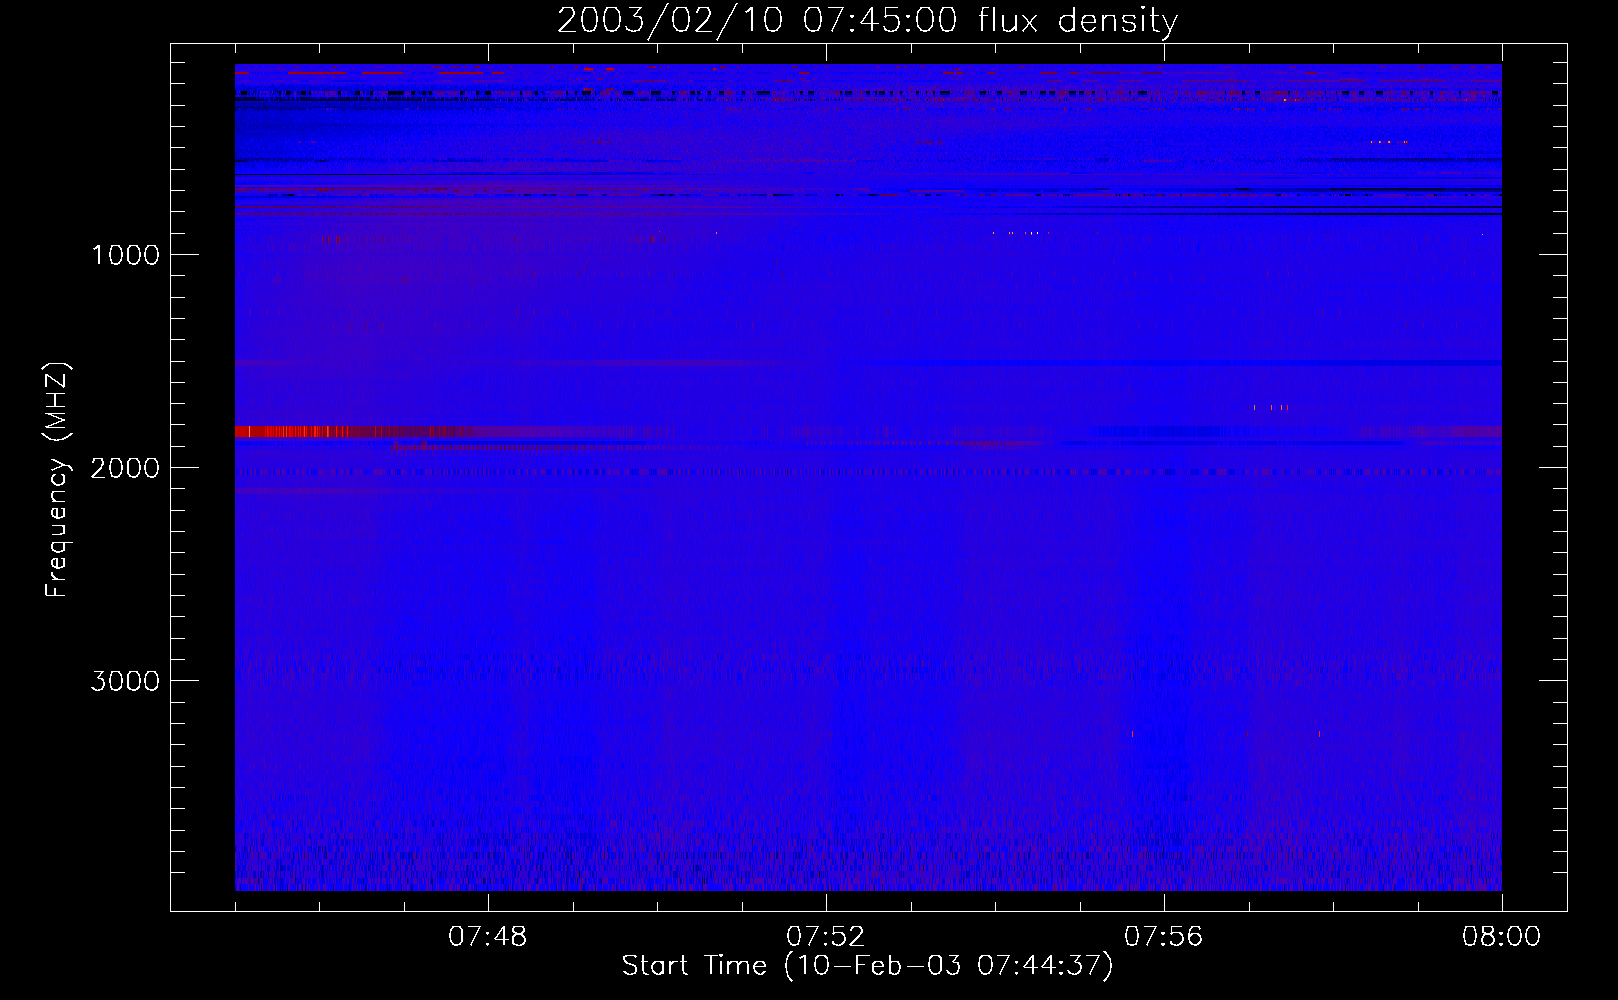
Task: Click the 'Start Time (10-Feb-03 07:44:37)' label
Action: point(867,966)
